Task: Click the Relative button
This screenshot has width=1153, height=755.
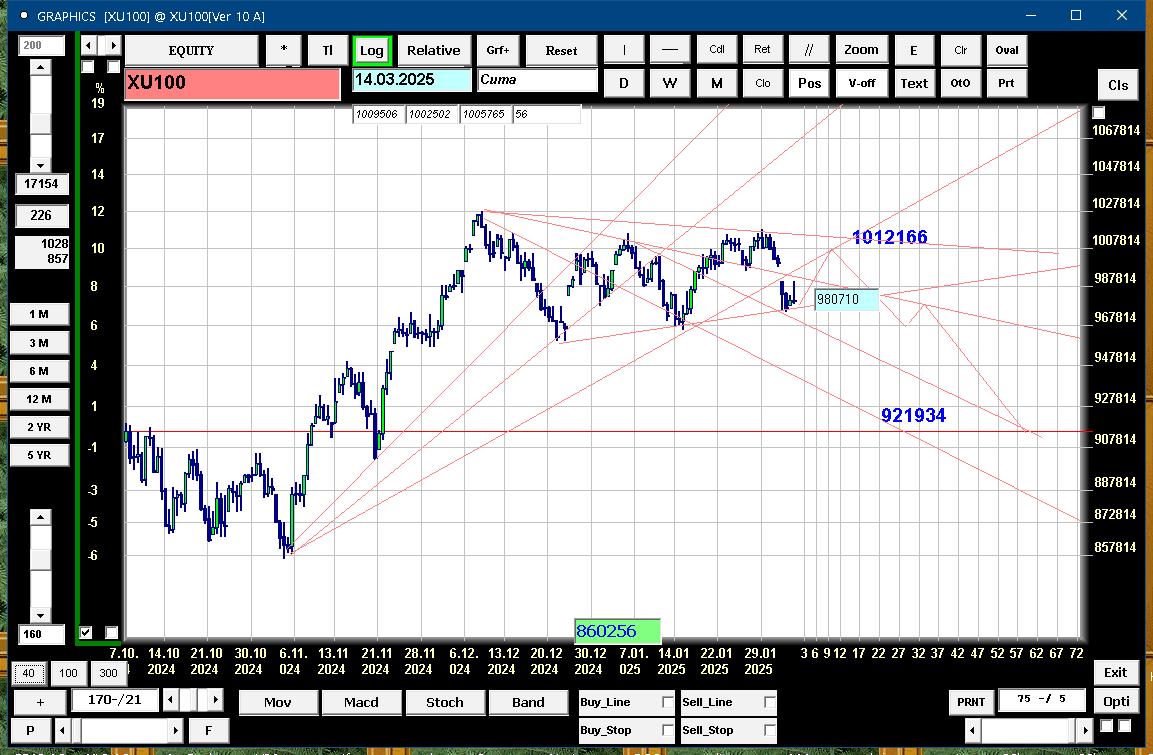Action: pos(434,50)
